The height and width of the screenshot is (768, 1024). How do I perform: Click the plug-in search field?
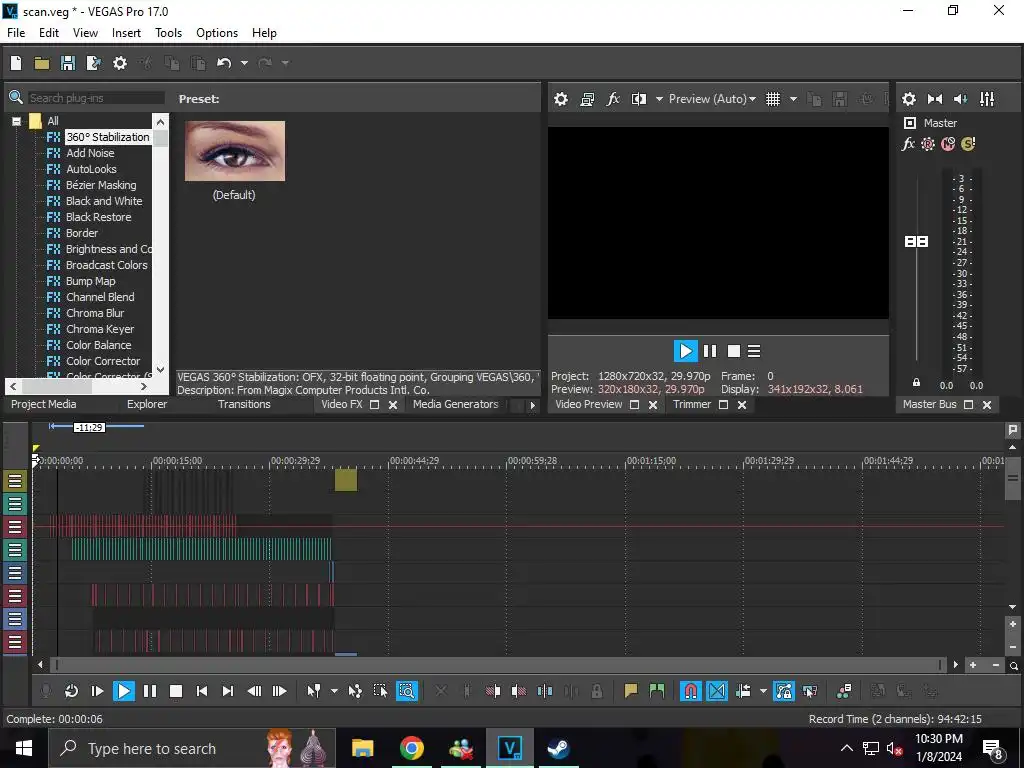click(x=97, y=98)
